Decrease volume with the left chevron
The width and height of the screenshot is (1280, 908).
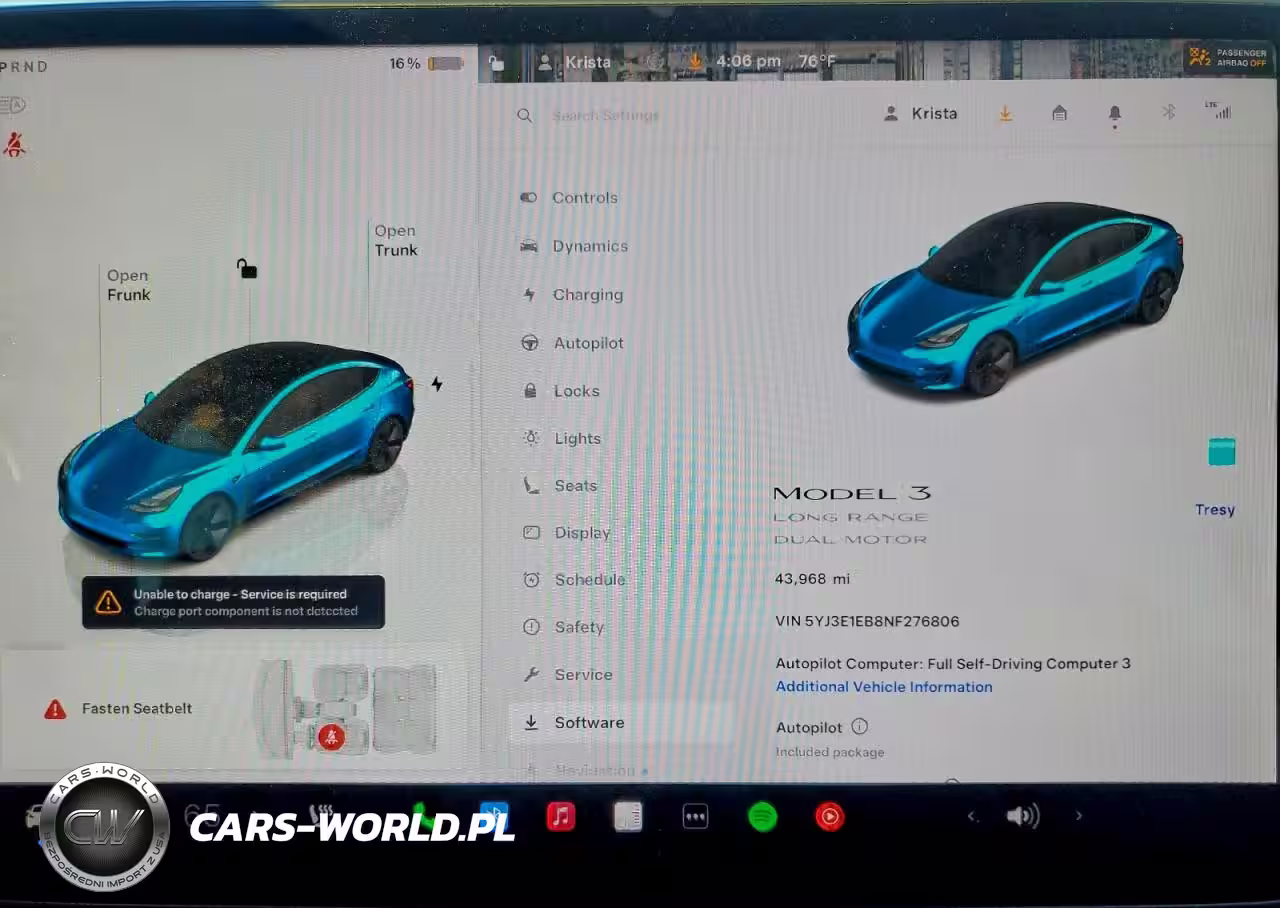tap(971, 816)
